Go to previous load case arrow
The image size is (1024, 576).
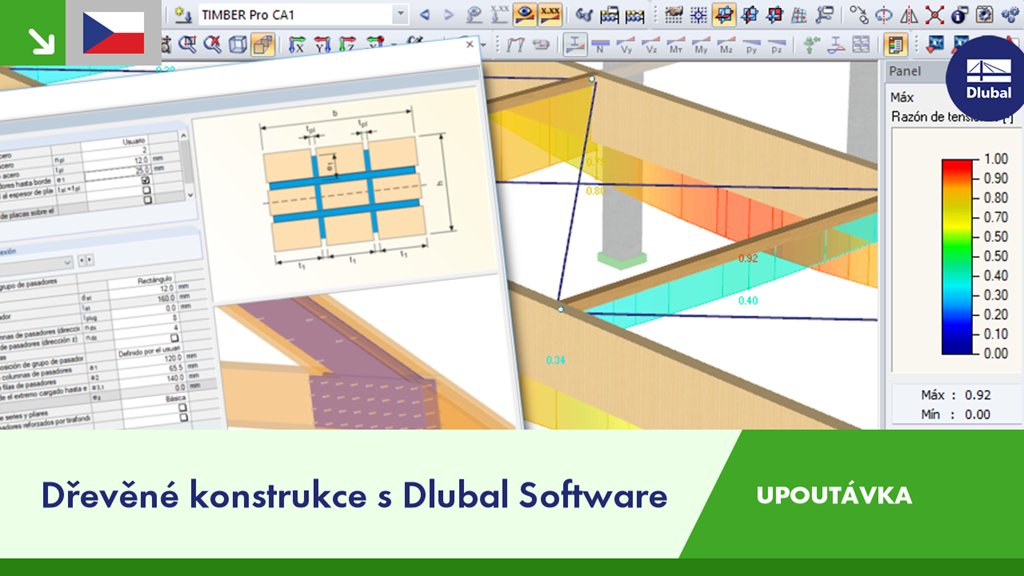(x=424, y=14)
